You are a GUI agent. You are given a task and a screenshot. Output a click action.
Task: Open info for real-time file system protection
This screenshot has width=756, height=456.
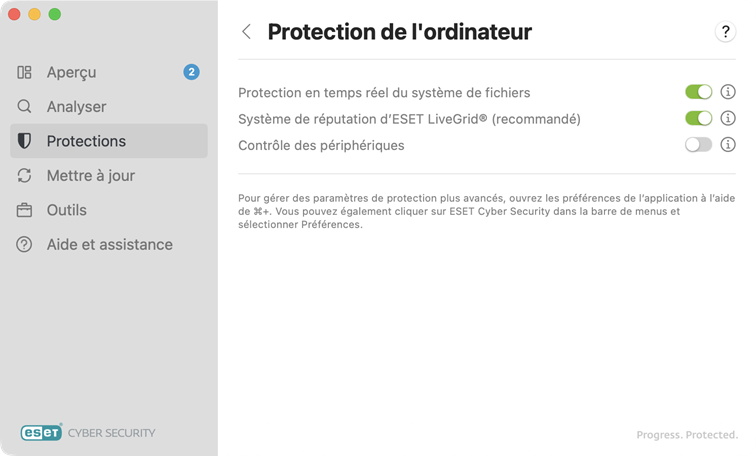coord(728,92)
